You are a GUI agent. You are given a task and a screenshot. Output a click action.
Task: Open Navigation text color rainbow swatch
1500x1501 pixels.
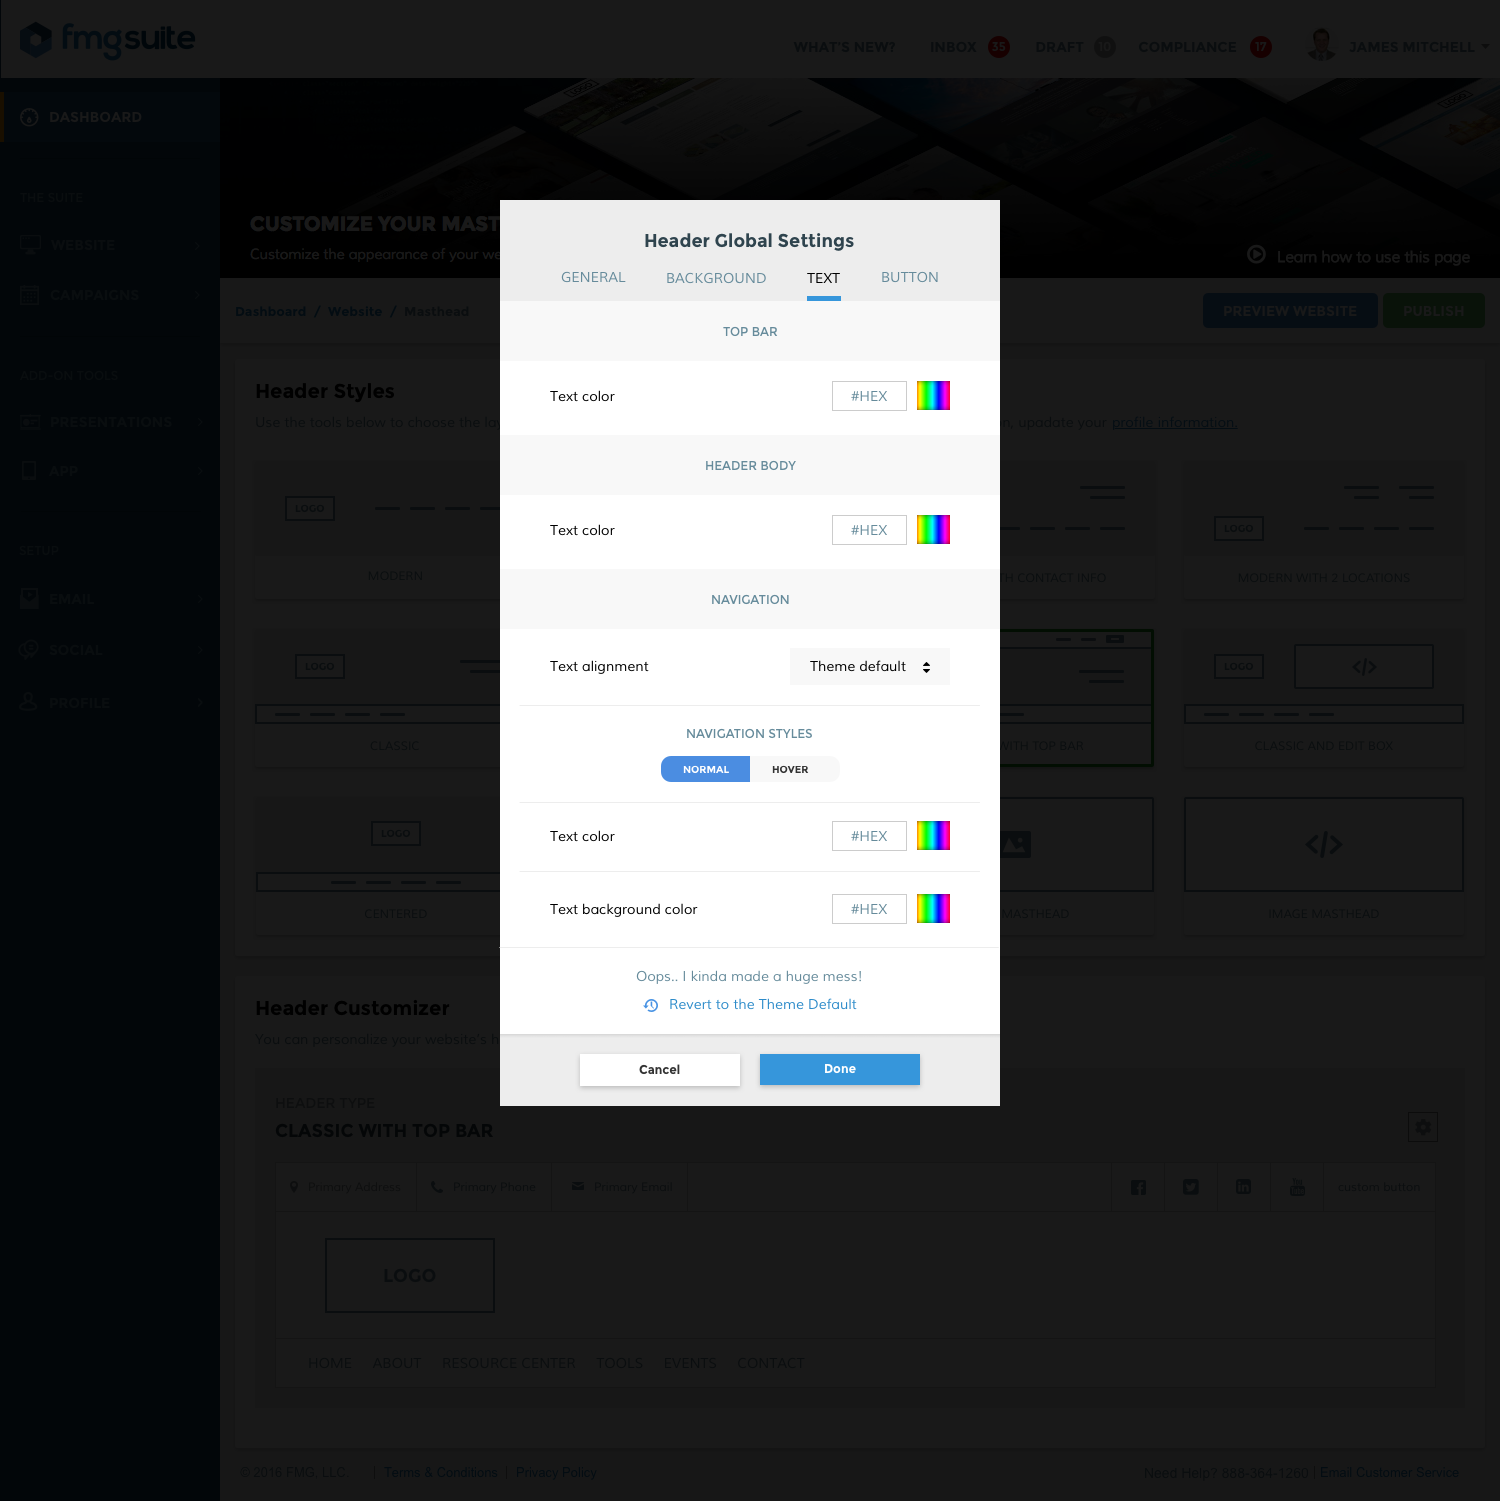933,836
